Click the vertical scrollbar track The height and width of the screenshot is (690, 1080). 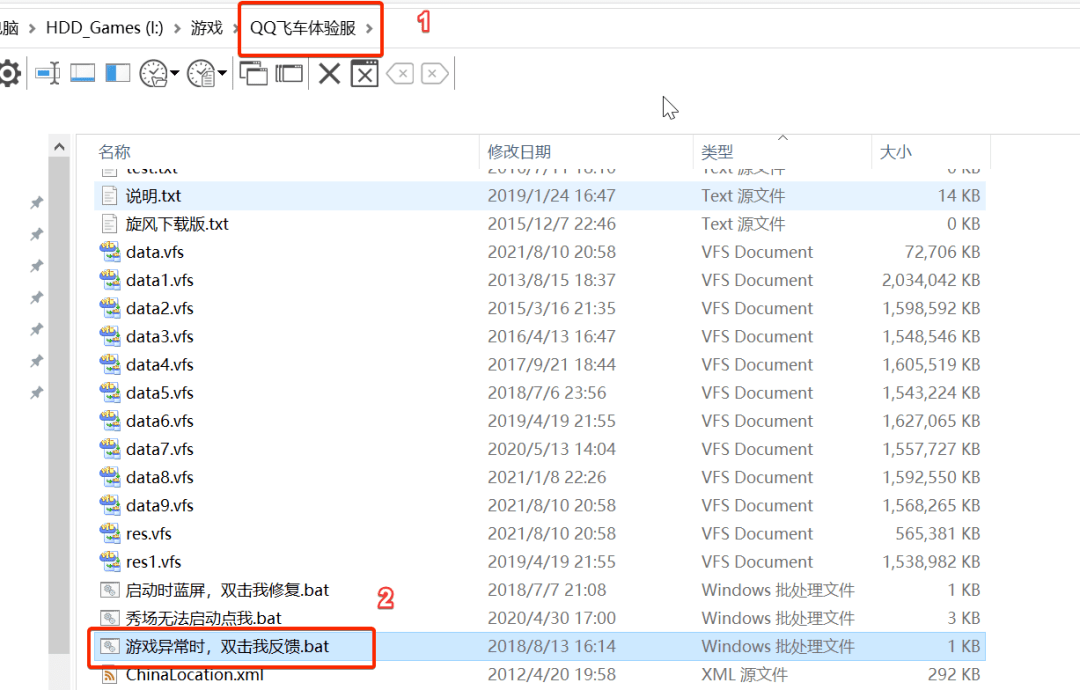[59, 406]
